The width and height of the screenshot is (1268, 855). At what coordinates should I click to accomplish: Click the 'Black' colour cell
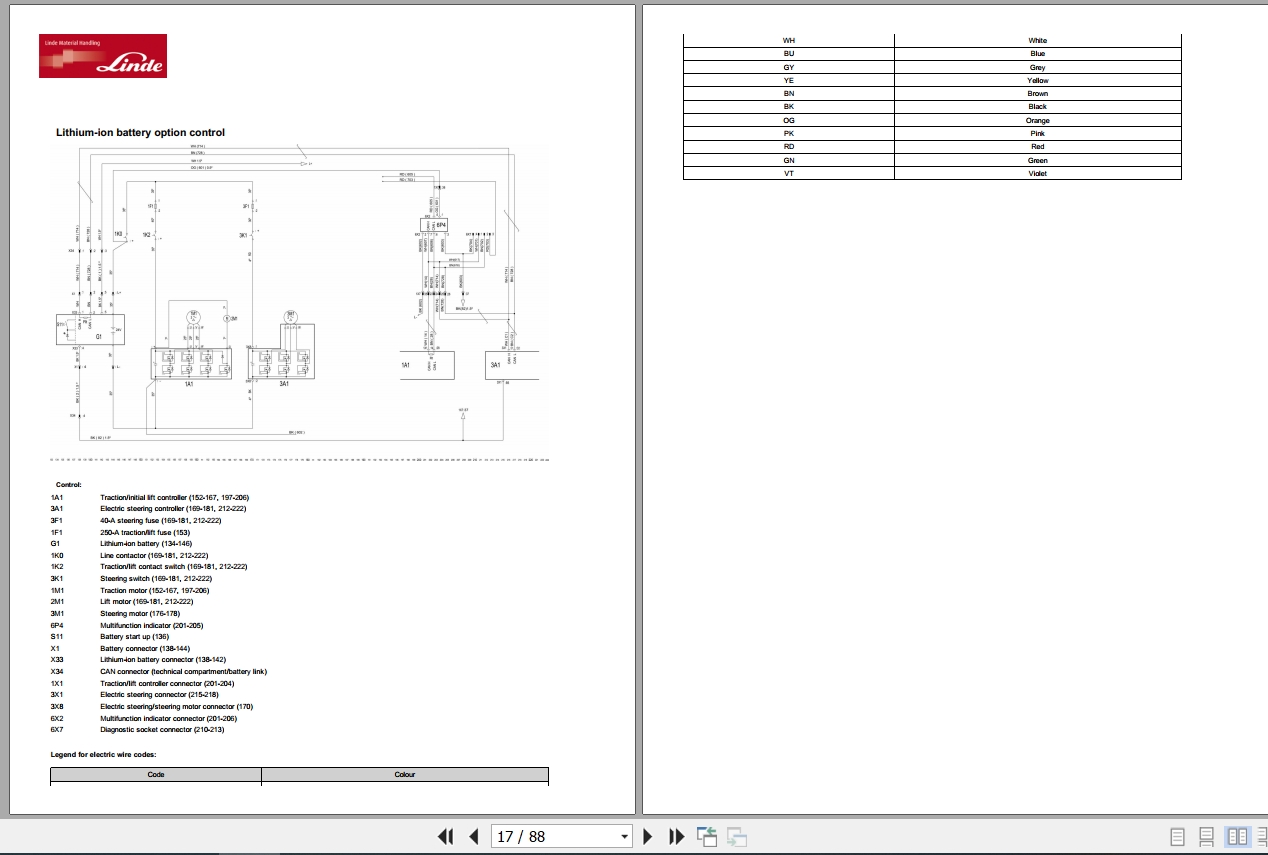(1038, 107)
